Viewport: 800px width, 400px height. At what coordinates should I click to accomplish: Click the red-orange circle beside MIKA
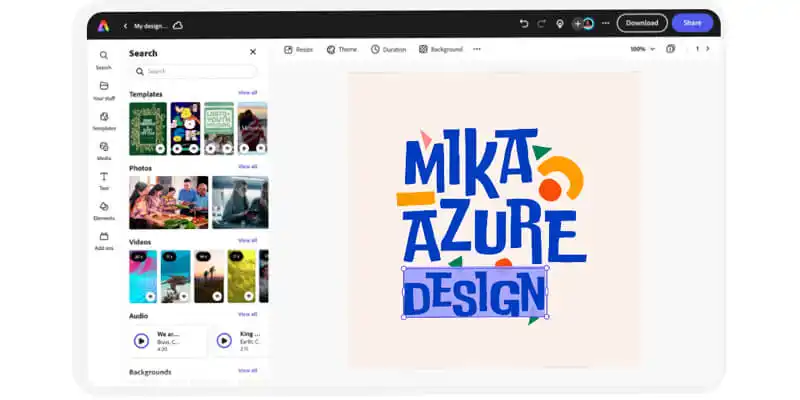(x=550, y=190)
